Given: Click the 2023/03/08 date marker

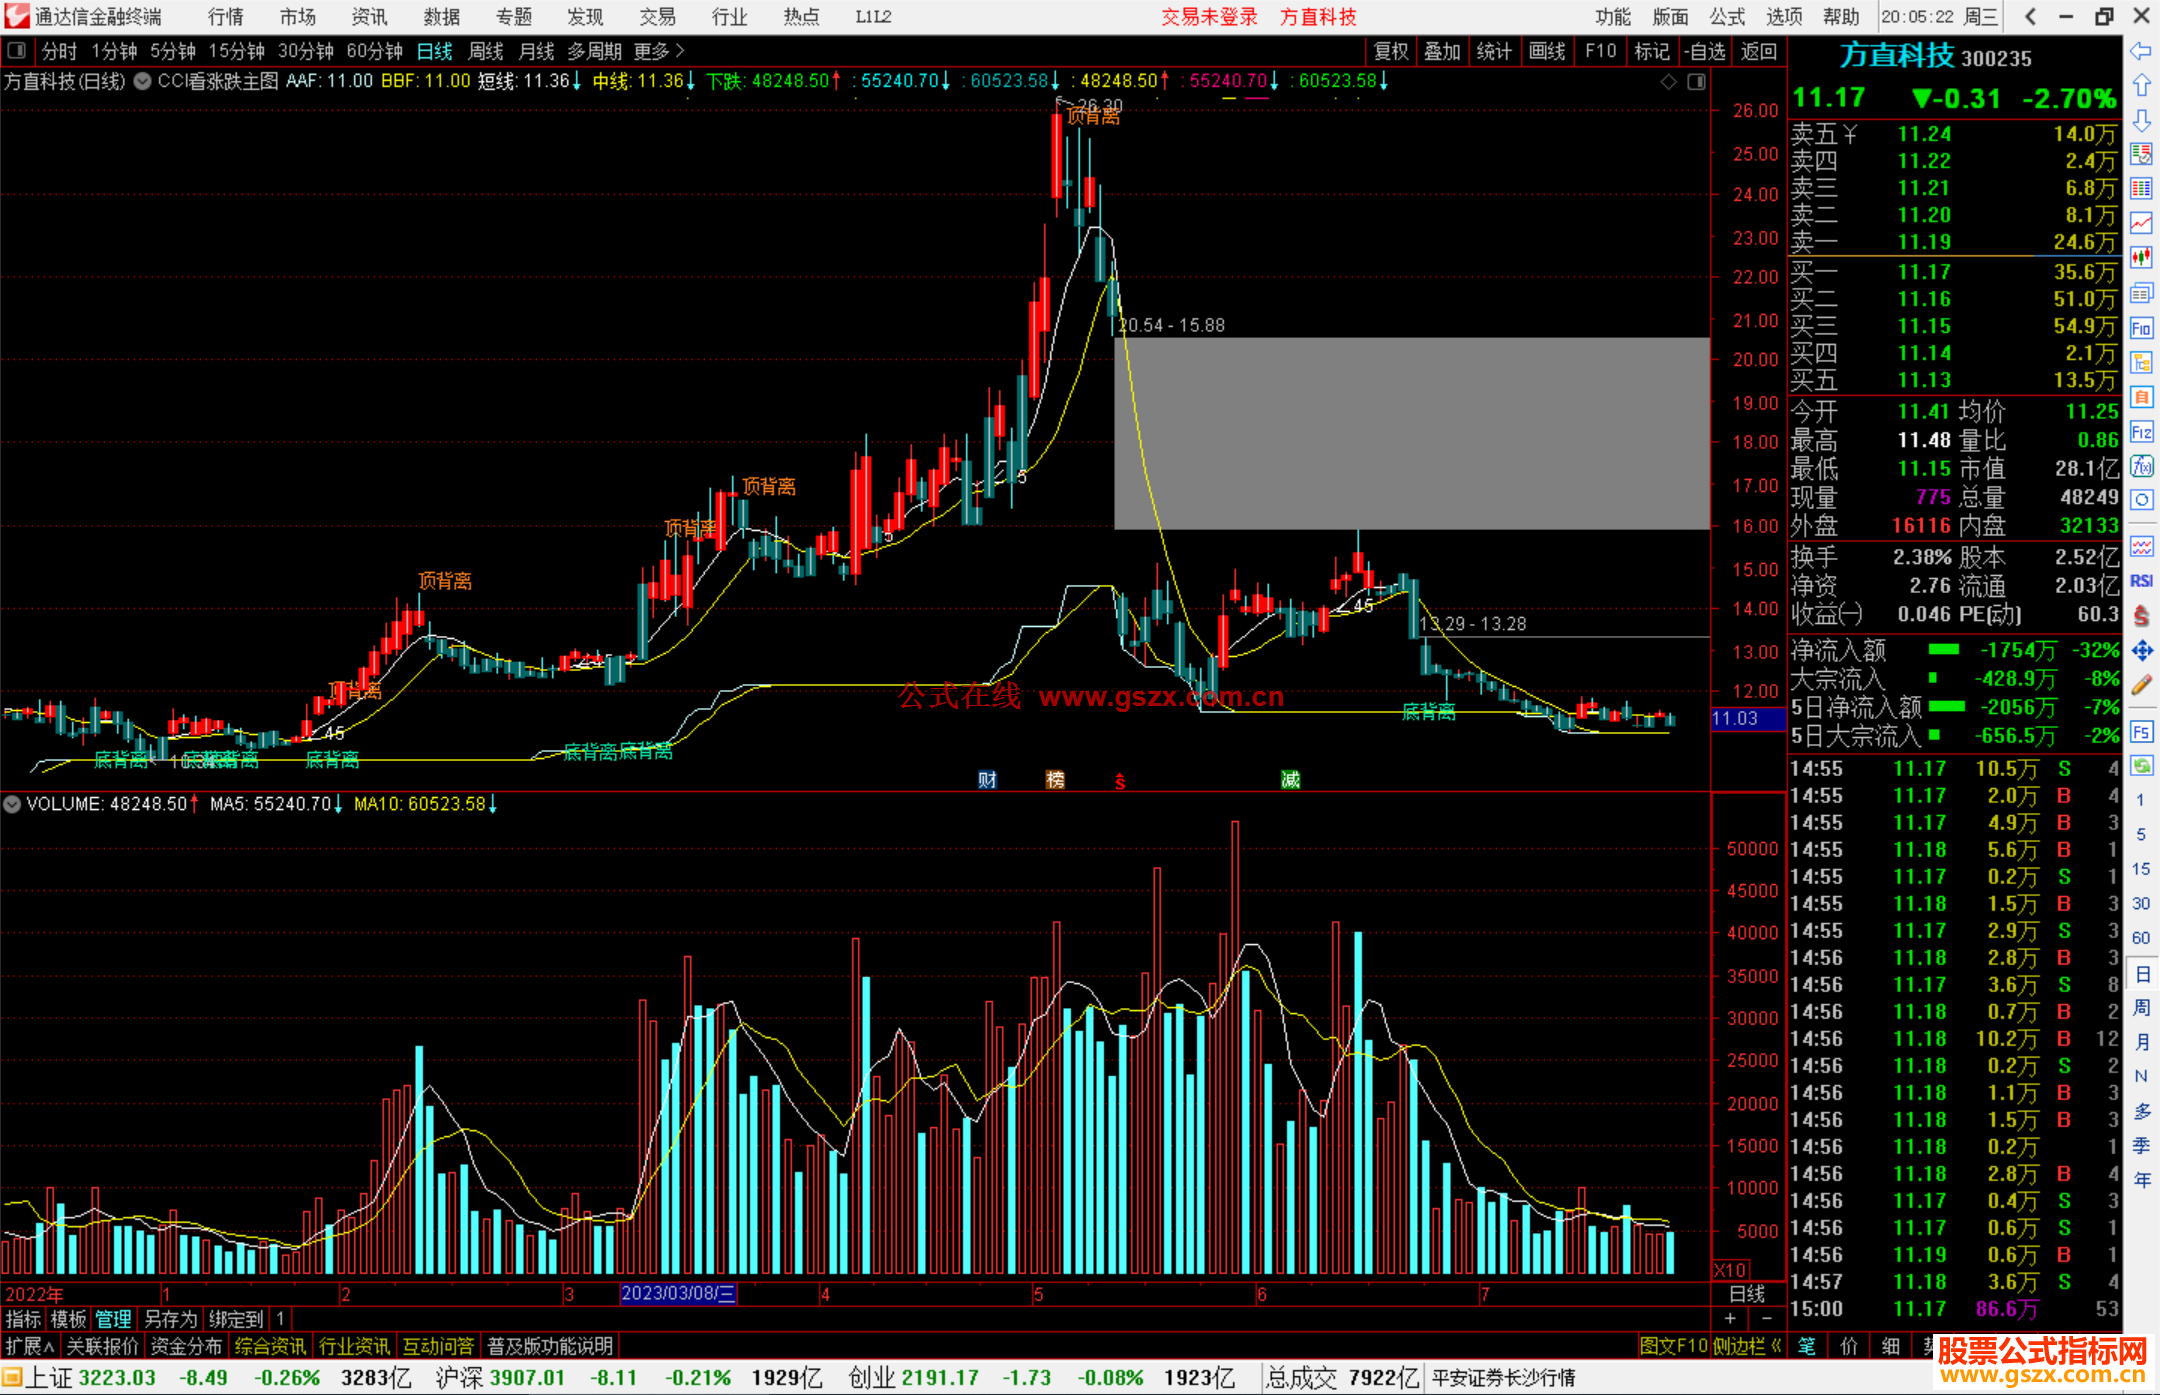Looking at the screenshot, I should click(x=678, y=1293).
